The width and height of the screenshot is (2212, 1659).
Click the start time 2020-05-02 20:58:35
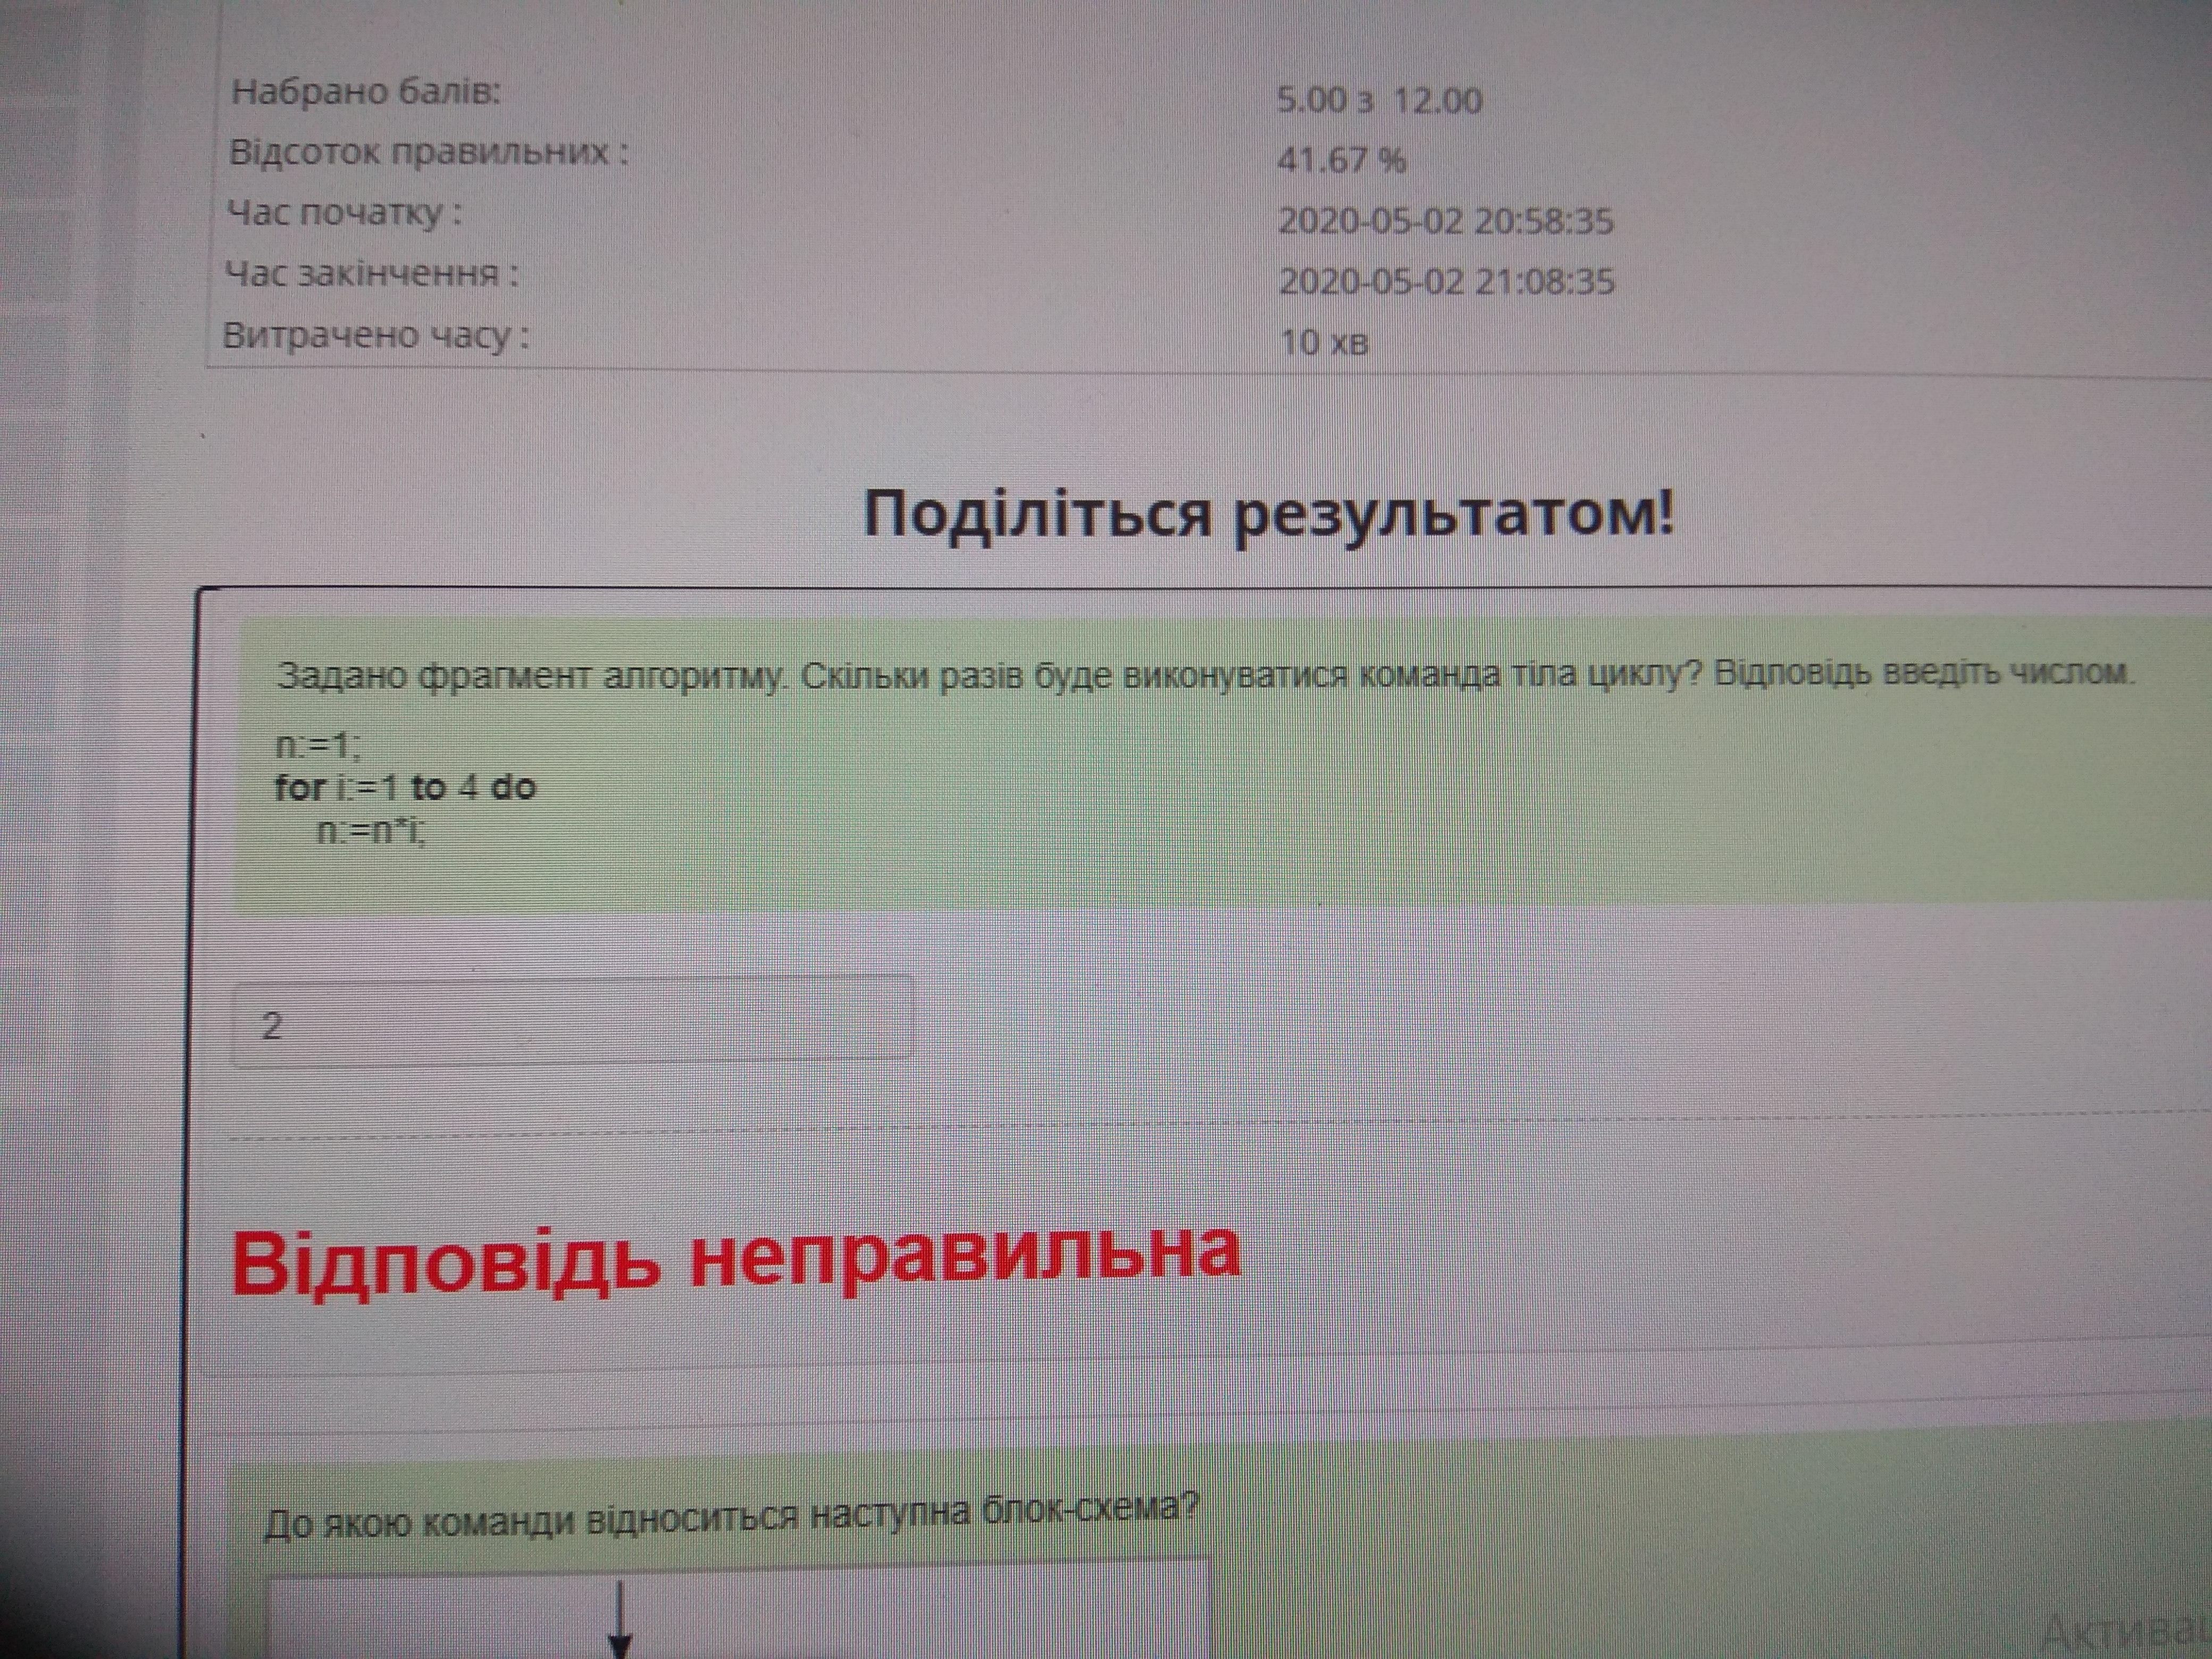pyautogui.click(x=1445, y=220)
